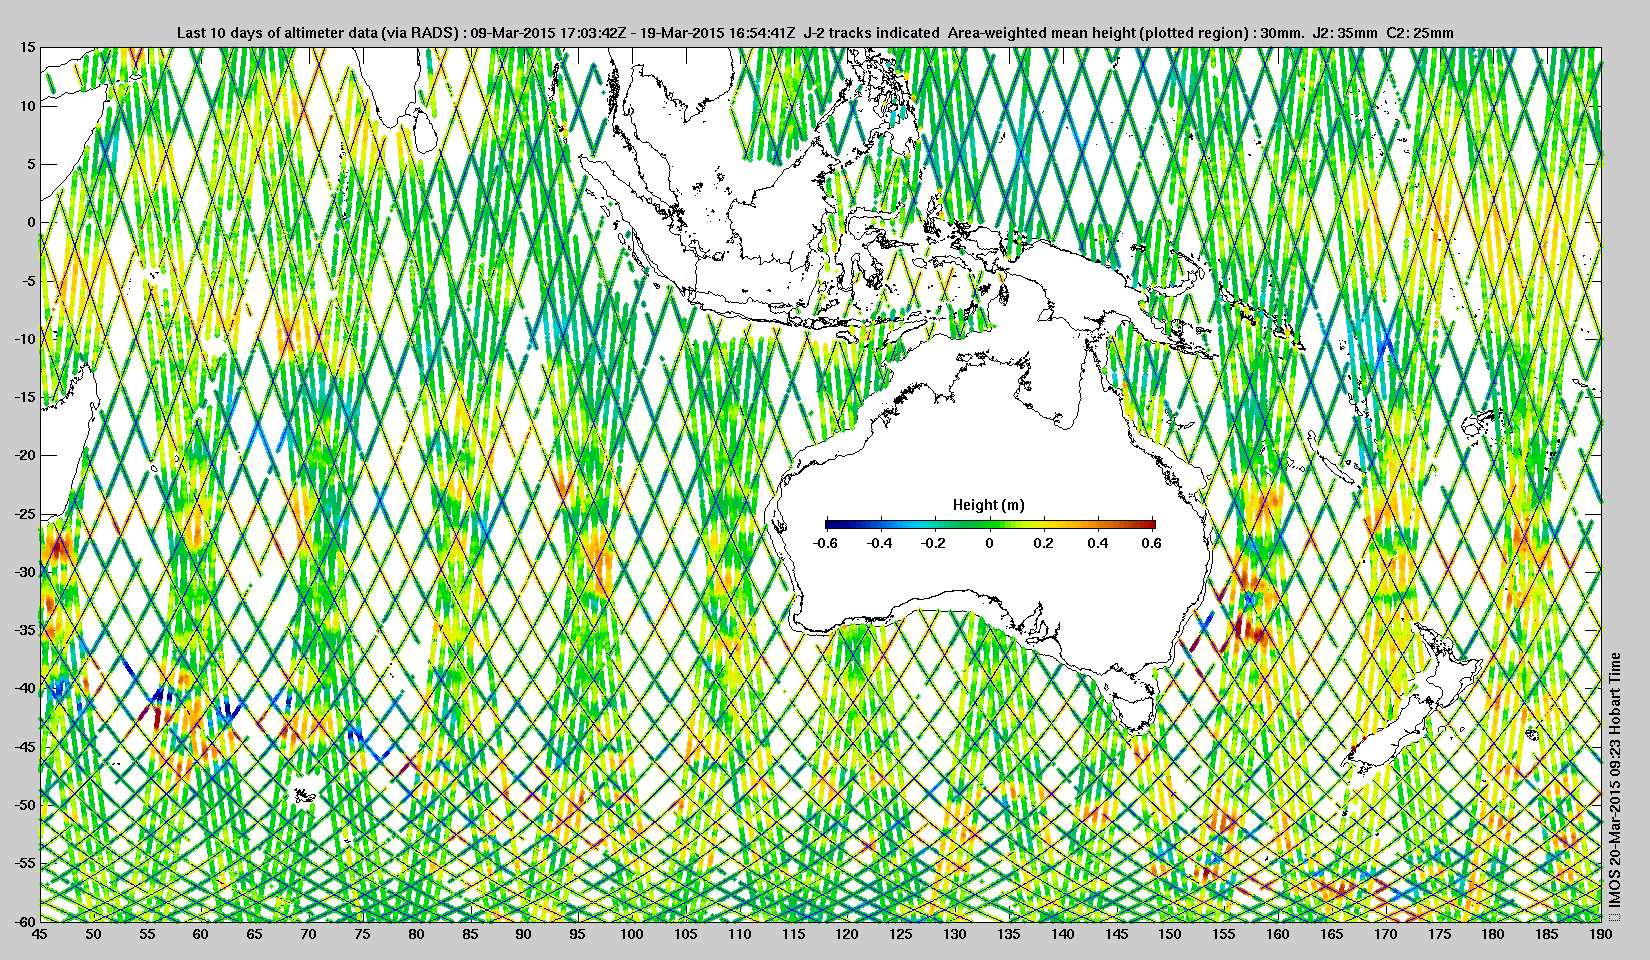1650x960 pixels.
Task: Click the longitude axis tick label '145'
Action: 1116,934
